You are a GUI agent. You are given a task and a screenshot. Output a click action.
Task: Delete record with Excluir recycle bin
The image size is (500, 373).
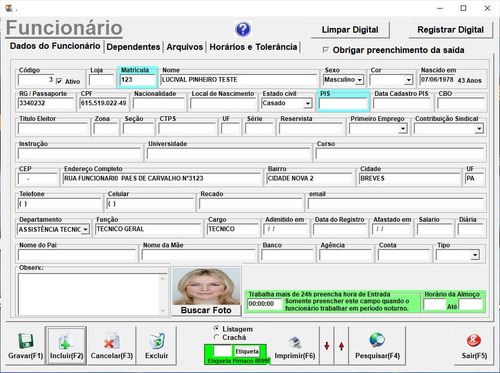pyautogui.click(x=156, y=346)
